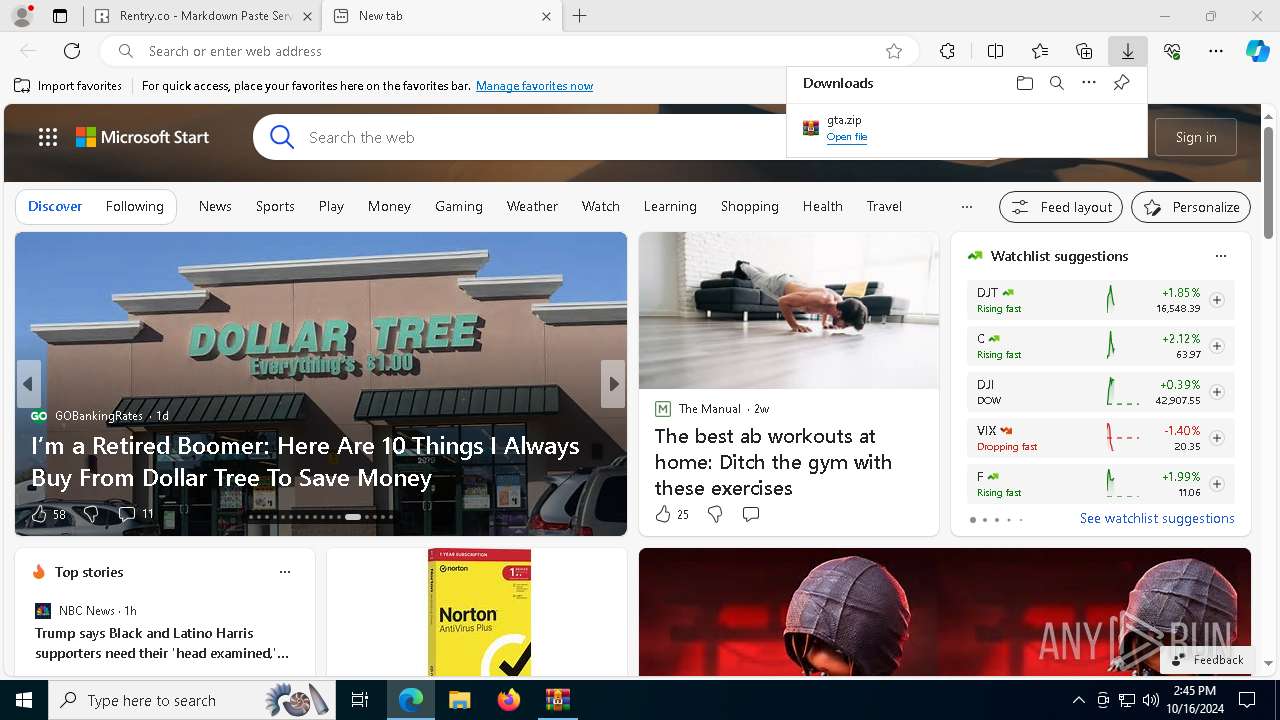This screenshot has height=720, width=1280.
Task: Dislike the Dollar Tree article
Action: 91,514
